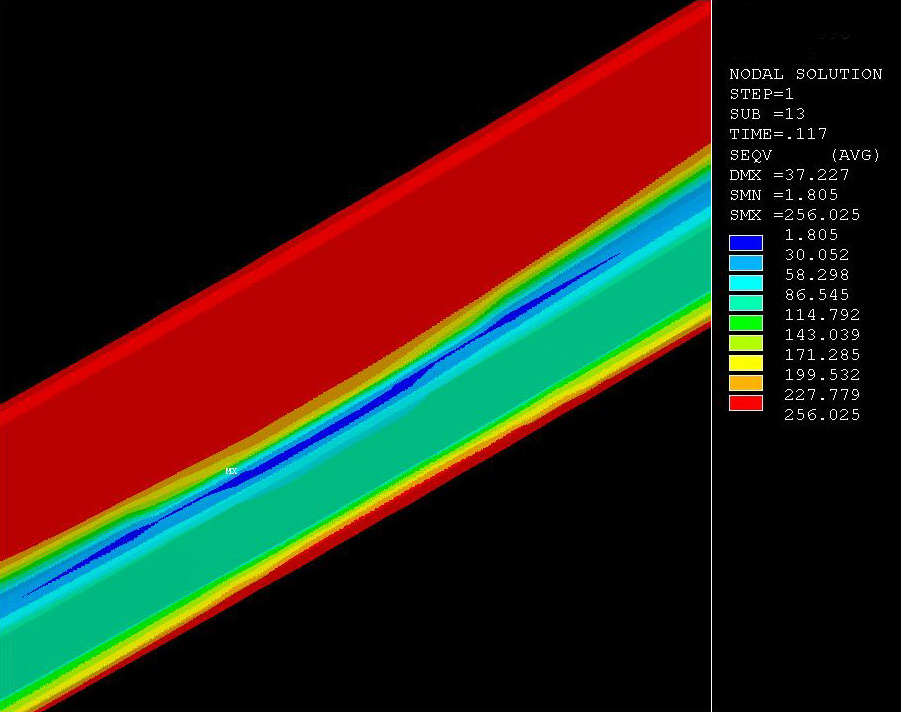Click the dark blue legend swatch
The image size is (901, 712).
[746, 242]
